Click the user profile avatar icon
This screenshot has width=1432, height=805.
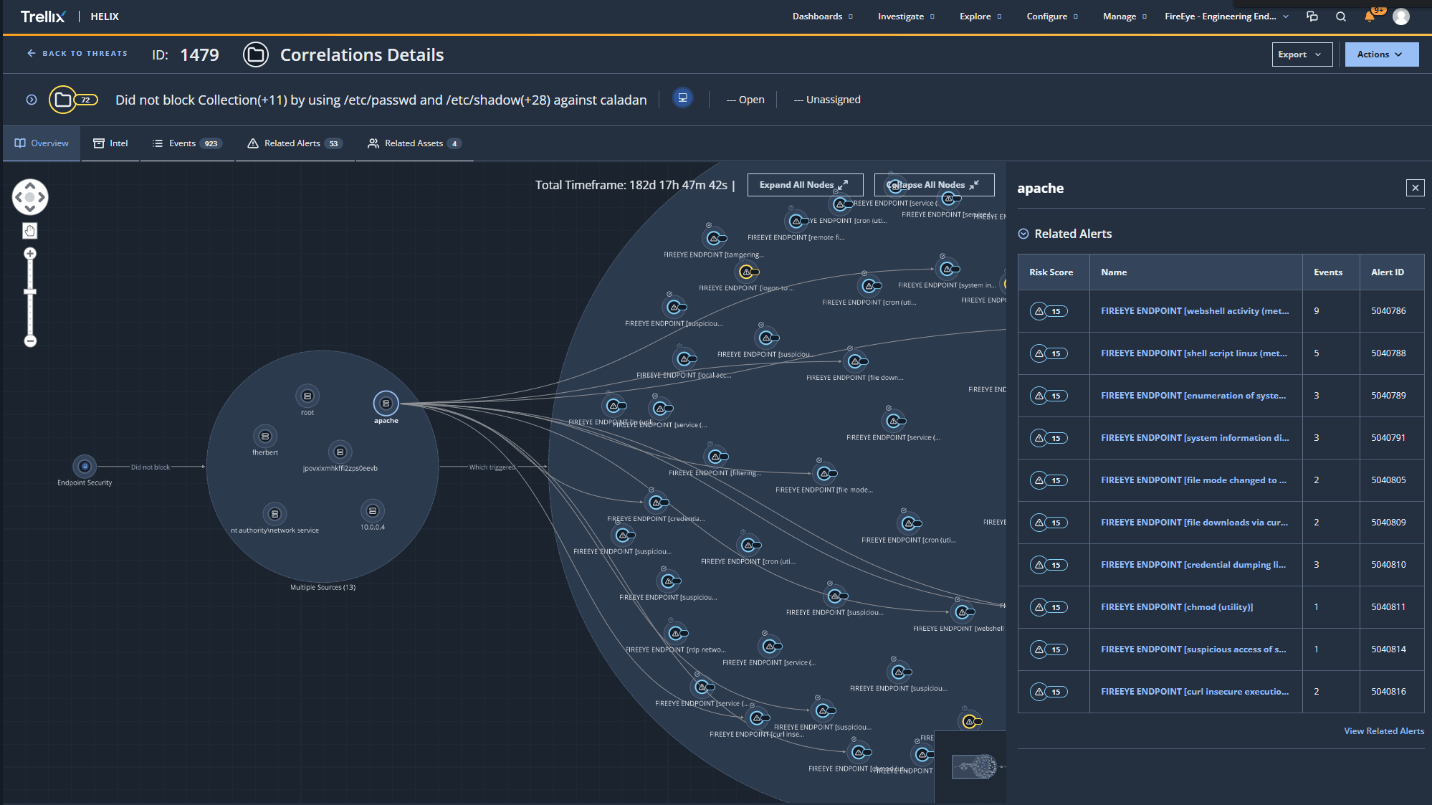(1401, 16)
